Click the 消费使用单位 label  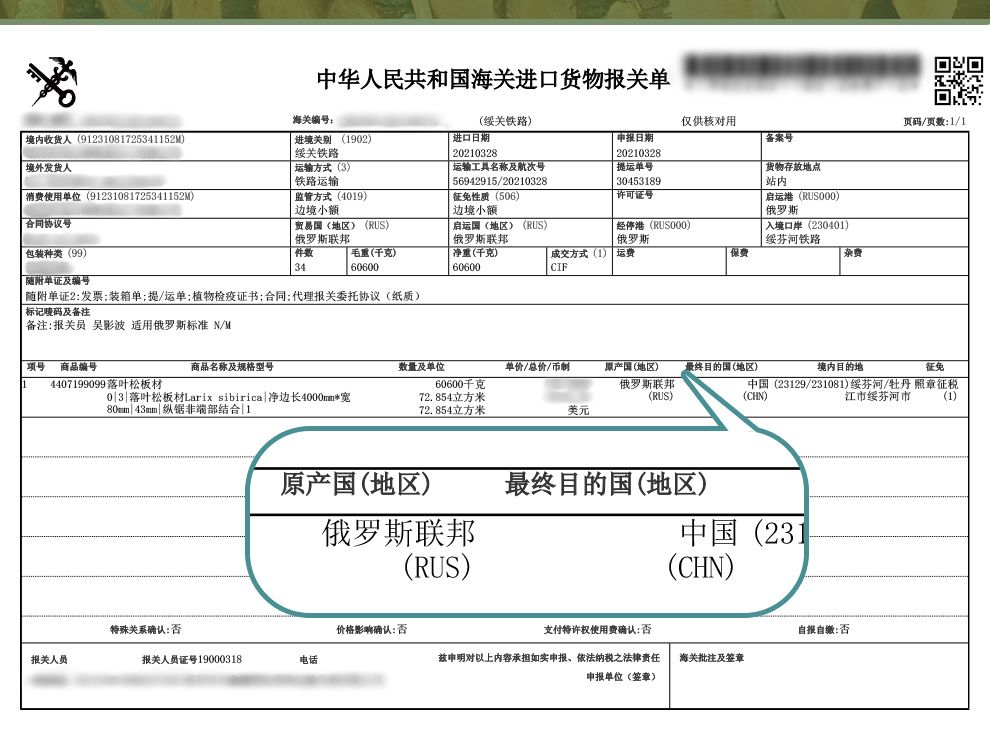coord(54,197)
